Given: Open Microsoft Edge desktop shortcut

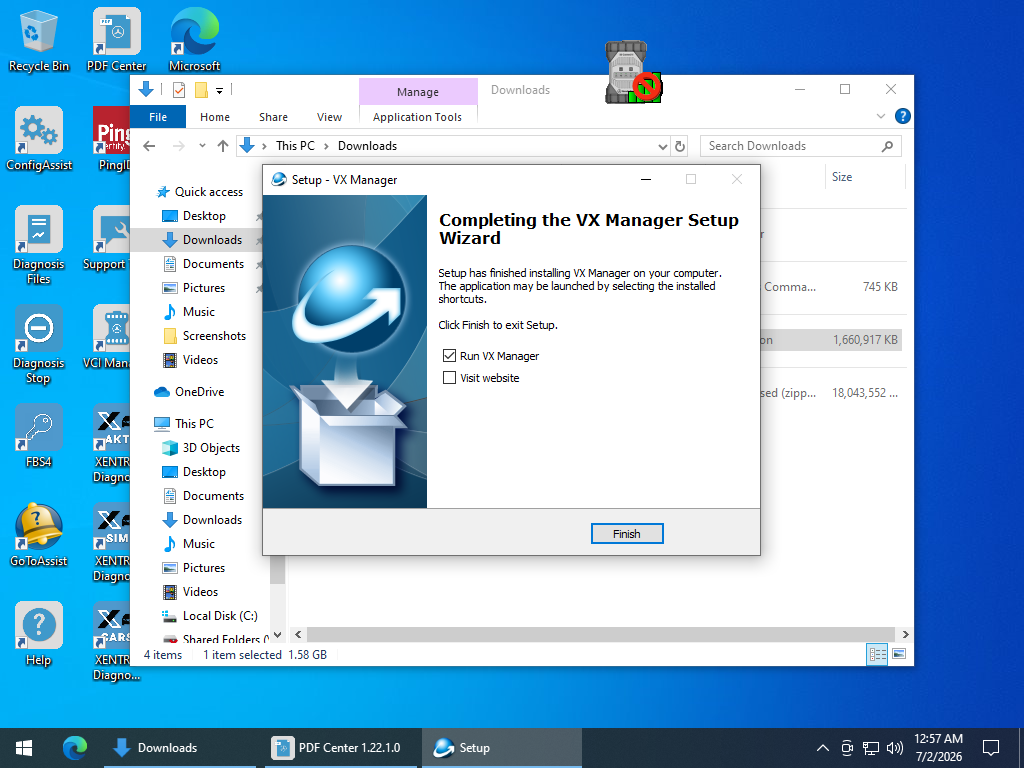Looking at the screenshot, I should tap(195, 40).
